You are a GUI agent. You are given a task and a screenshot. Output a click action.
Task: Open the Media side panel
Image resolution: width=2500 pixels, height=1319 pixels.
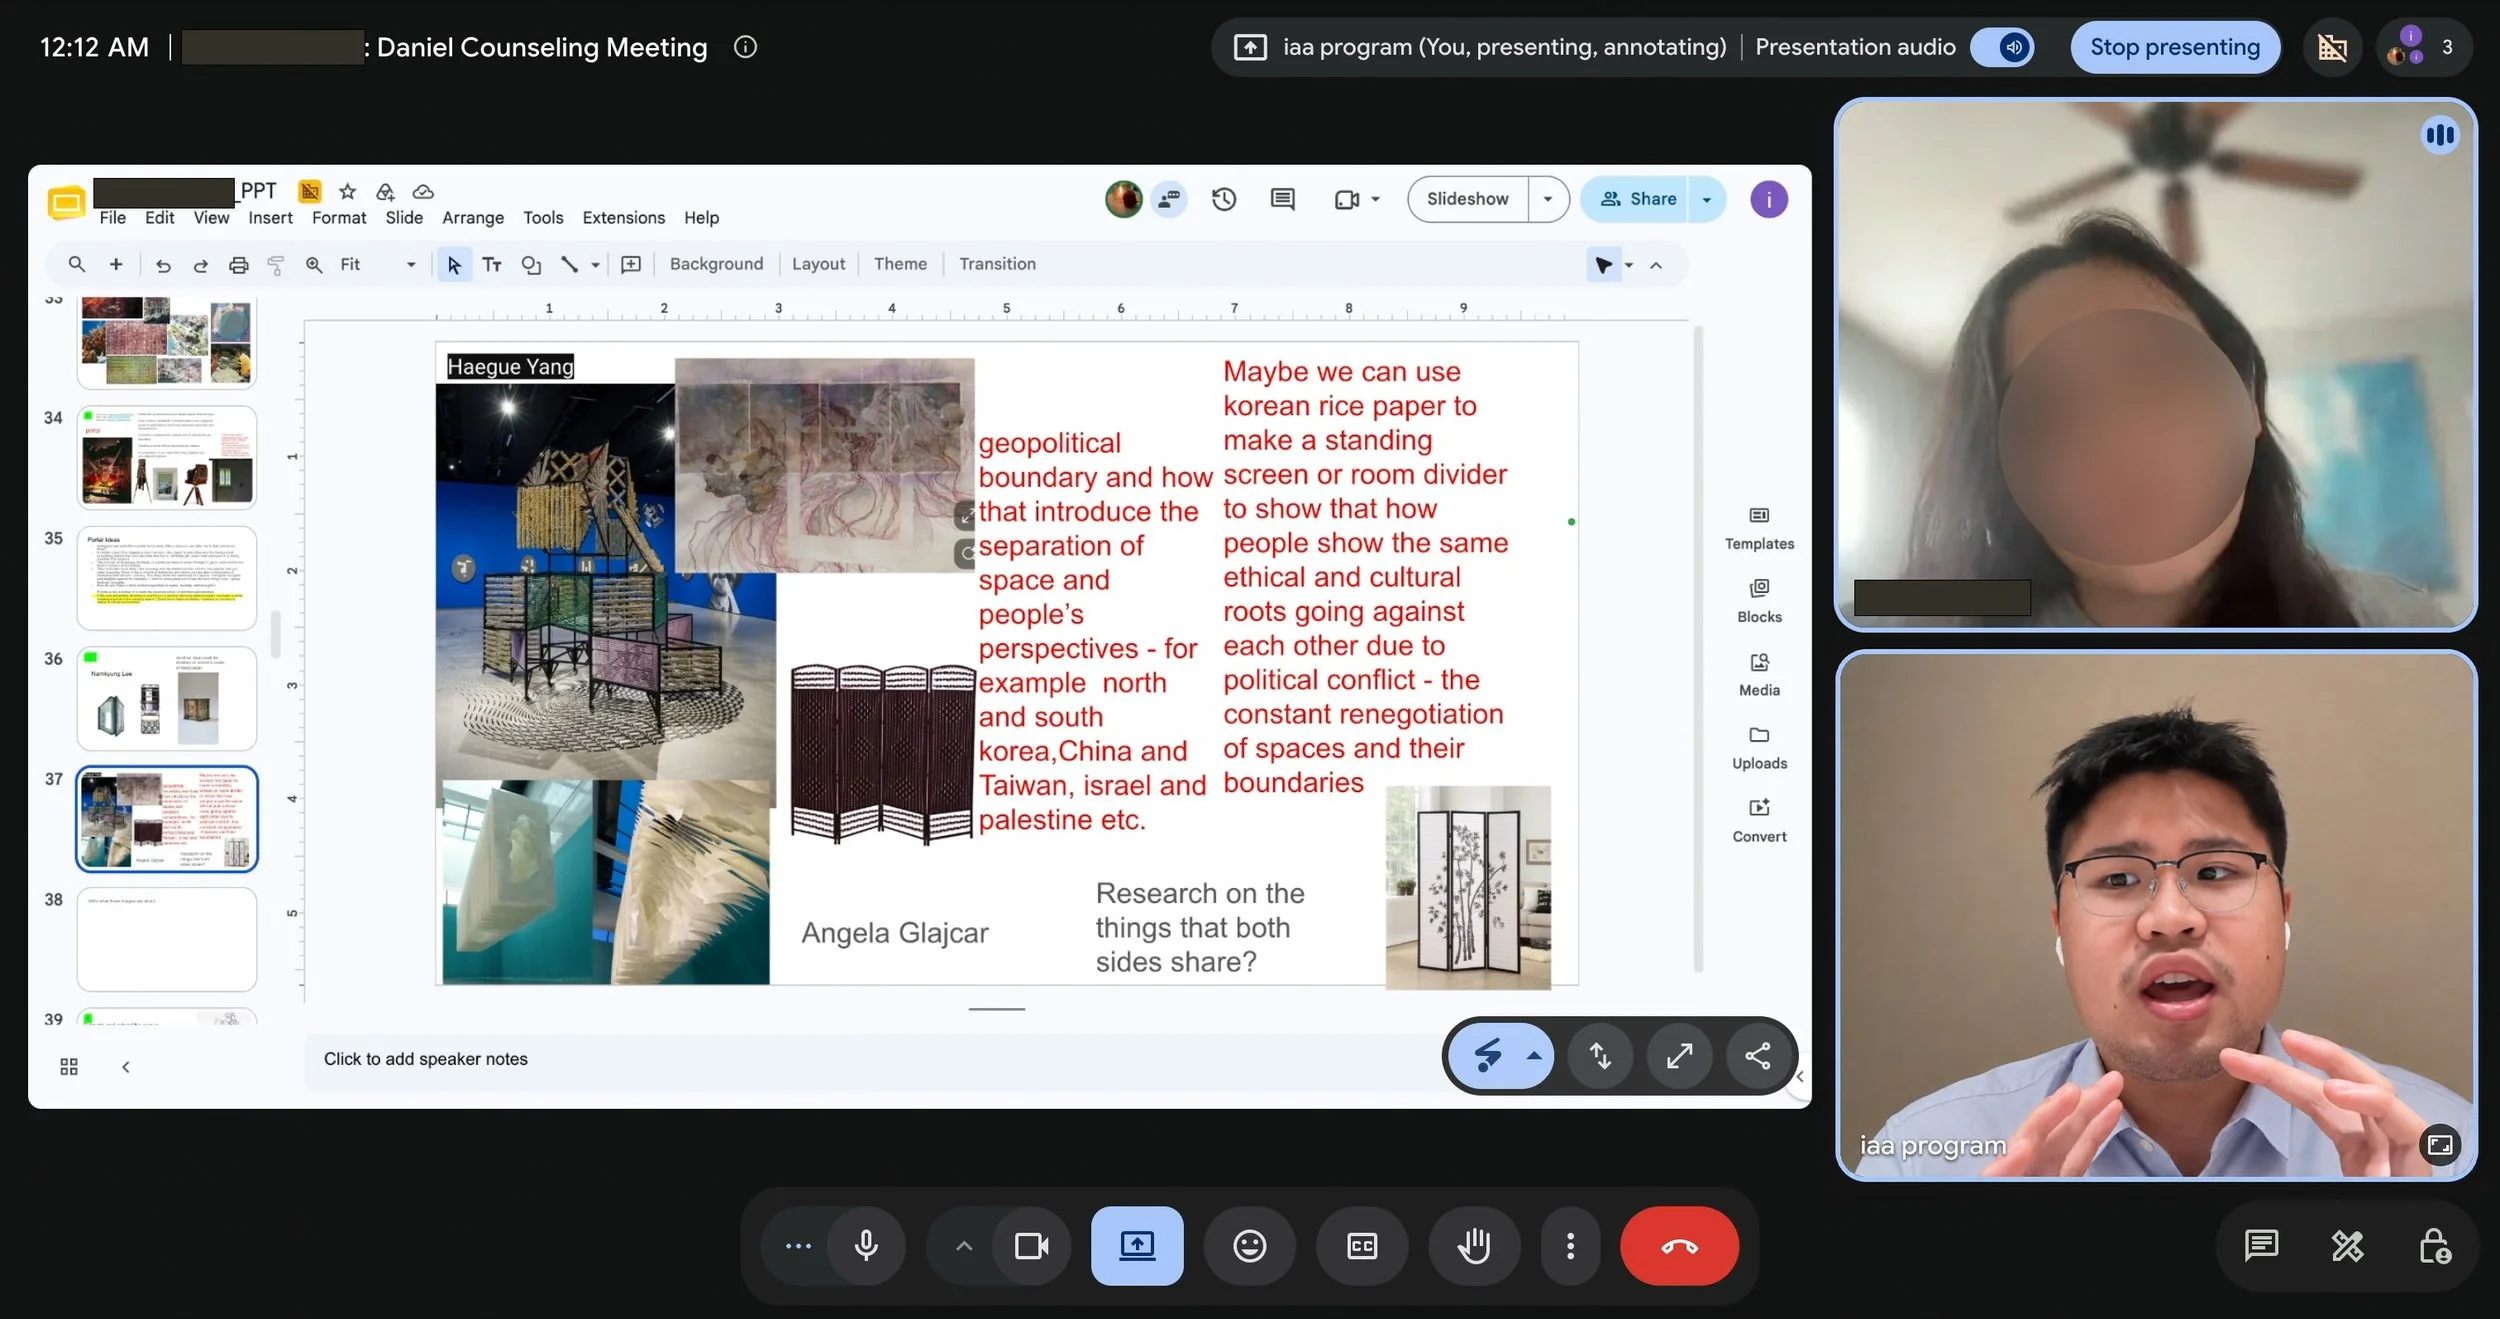(x=1759, y=675)
